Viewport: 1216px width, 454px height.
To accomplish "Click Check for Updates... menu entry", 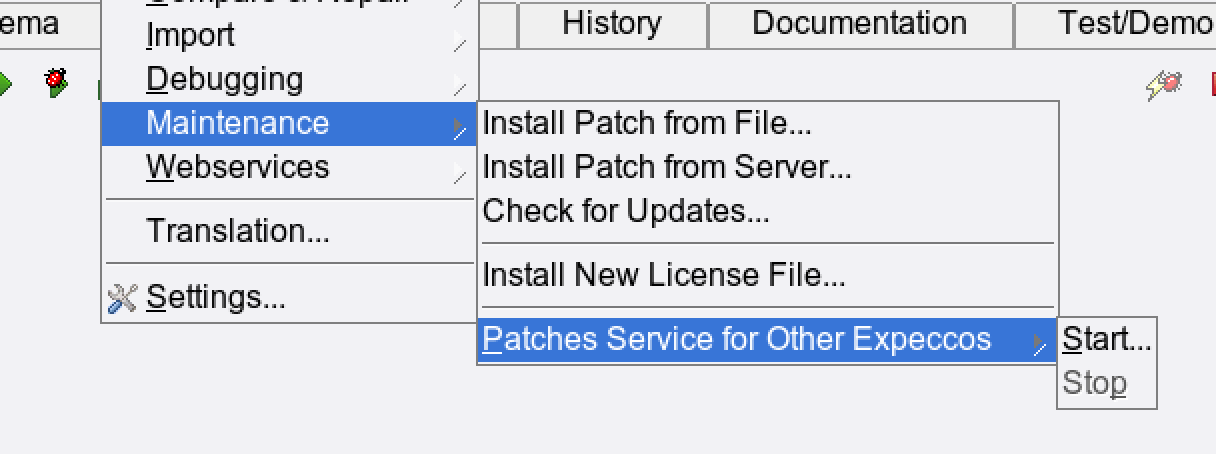I will 626,211.
